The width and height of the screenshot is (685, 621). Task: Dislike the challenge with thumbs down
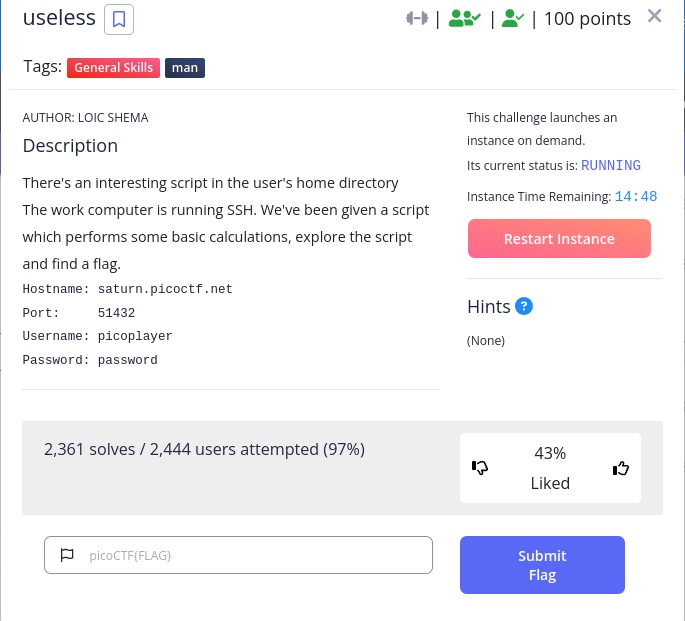pos(480,468)
